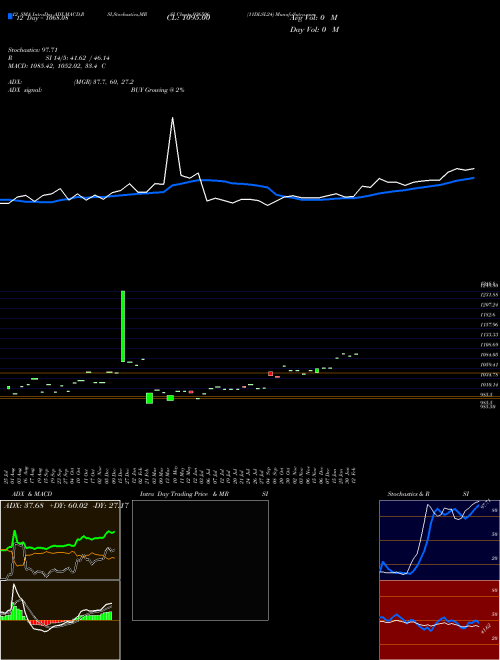500x660 pixels.
Task: Click the "Day Vol: 0 M" readout
Action: coord(314,30)
